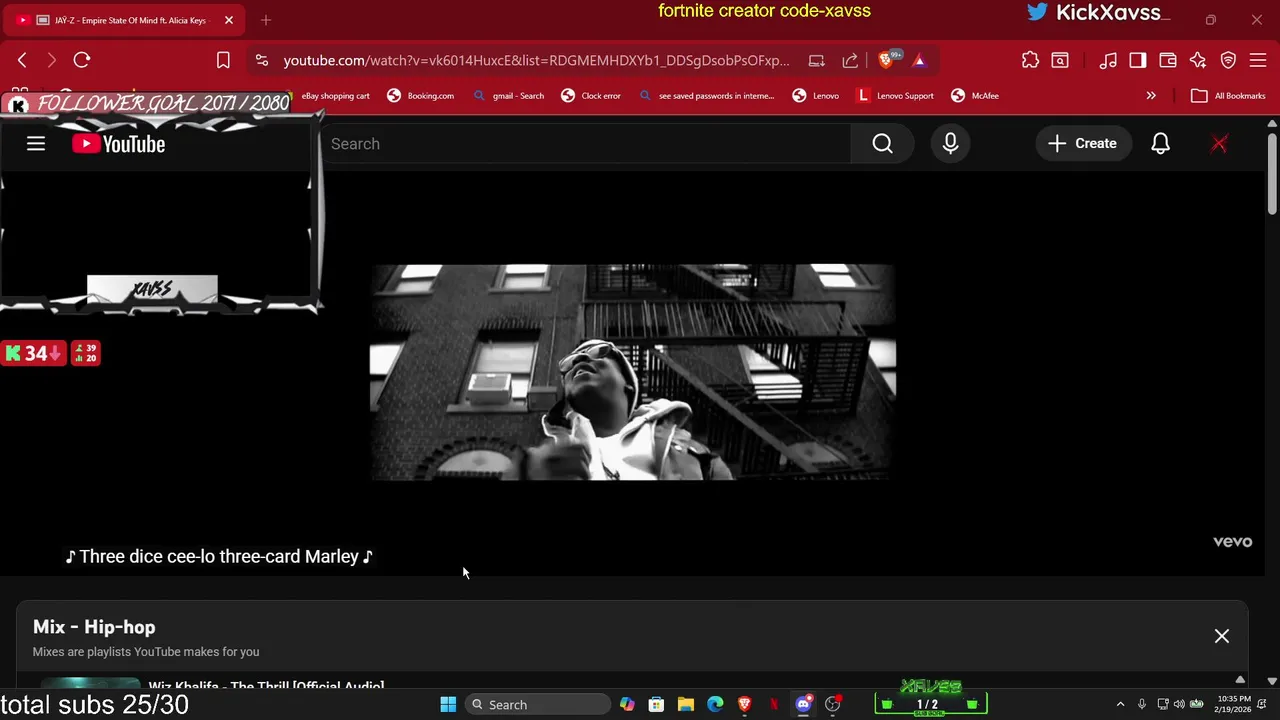Open the Brave playlist music note icon
Image resolution: width=1280 pixels, height=720 pixels.
pyautogui.click(x=1108, y=60)
